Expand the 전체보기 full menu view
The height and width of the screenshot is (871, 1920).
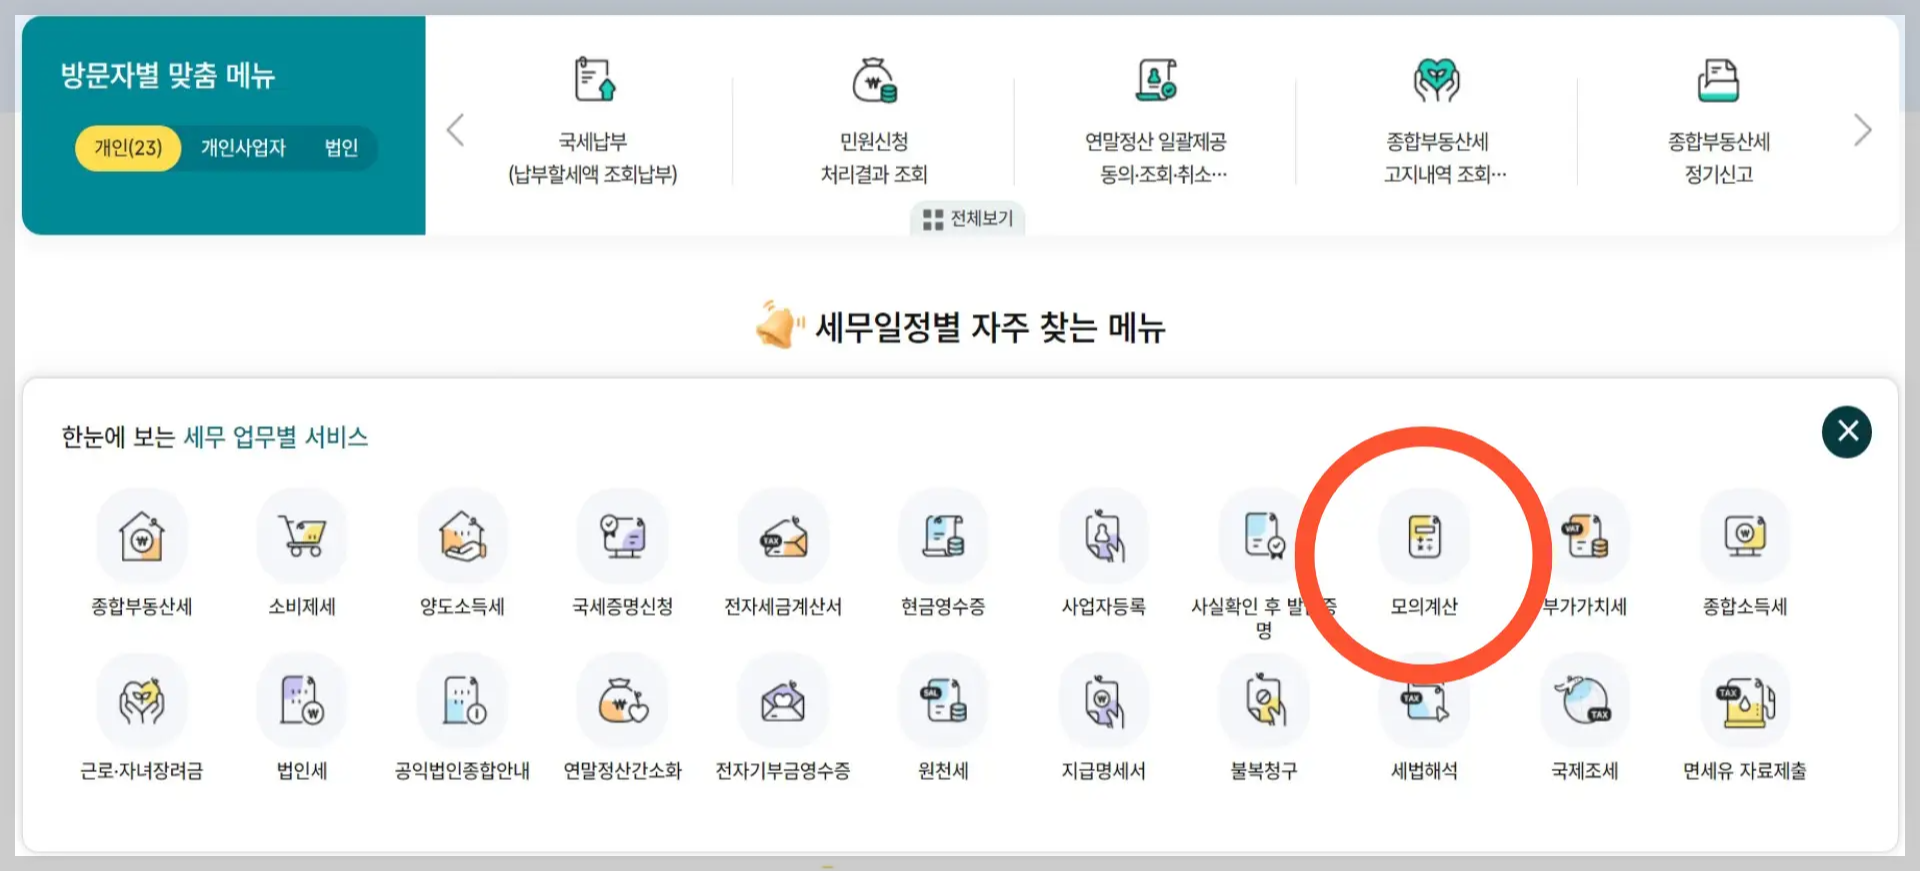(x=967, y=218)
